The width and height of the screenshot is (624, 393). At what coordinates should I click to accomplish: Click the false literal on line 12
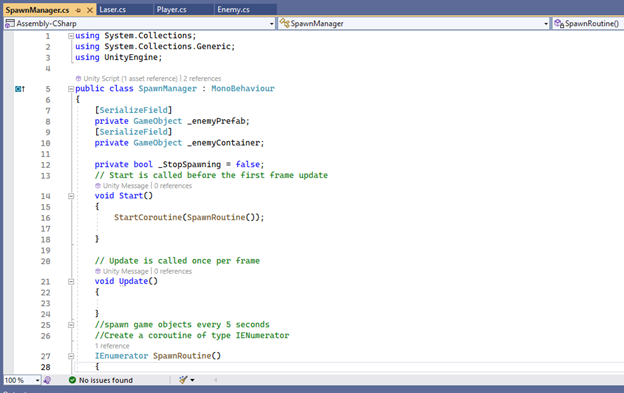click(248, 164)
